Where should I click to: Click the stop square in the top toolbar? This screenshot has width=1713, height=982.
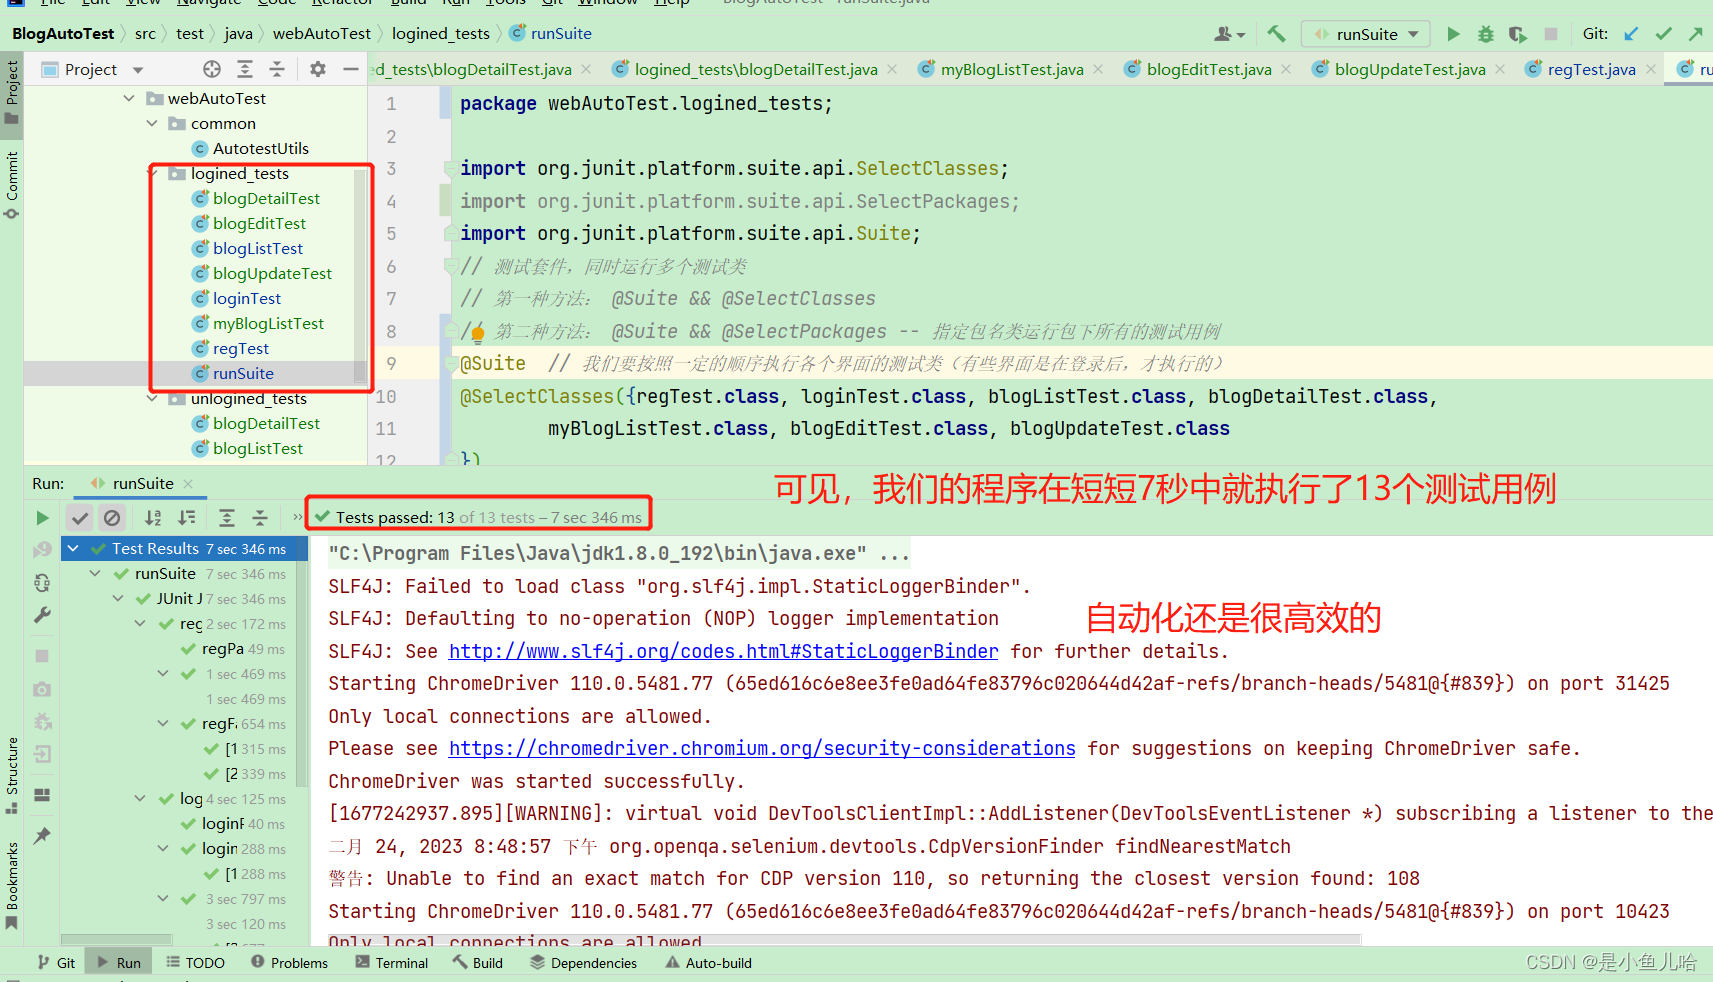coord(1551,34)
